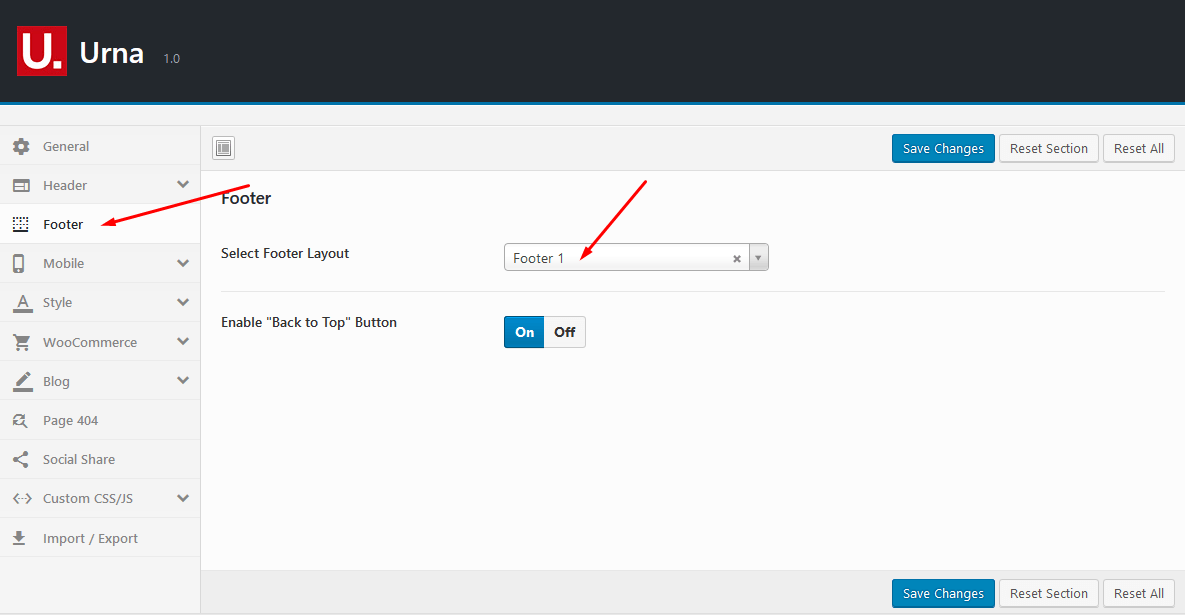Click the top Save Changes button

pyautogui.click(x=943, y=149)
